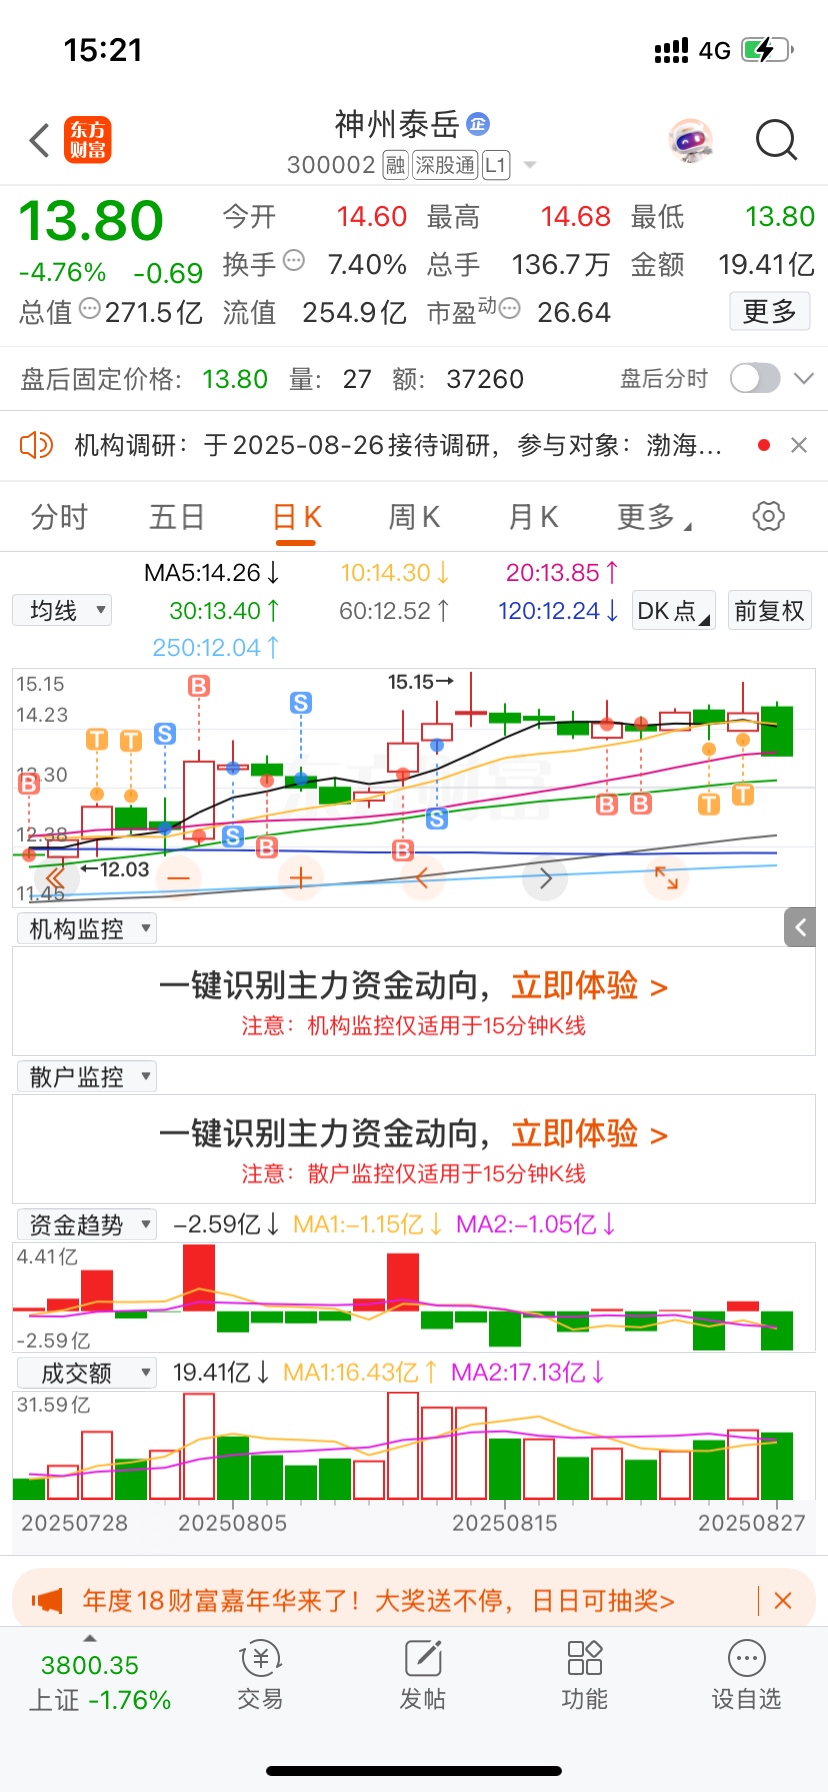Image resolution: width=828 pixels, height=1792 pixels.
Task: Tap the MA5:14.26 value
Action: (x=212, y=572)
